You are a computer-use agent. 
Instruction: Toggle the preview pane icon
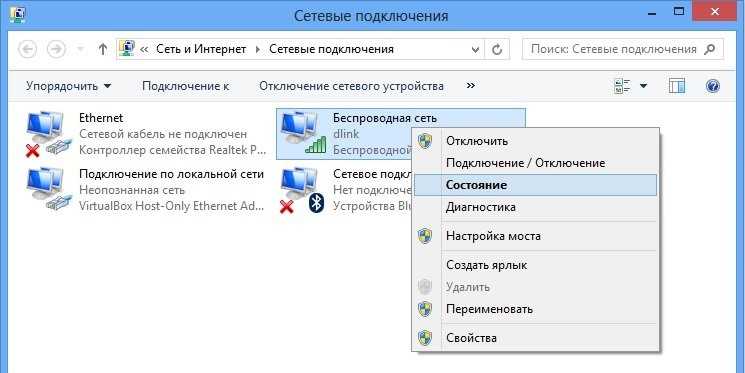tap(677, 86)
